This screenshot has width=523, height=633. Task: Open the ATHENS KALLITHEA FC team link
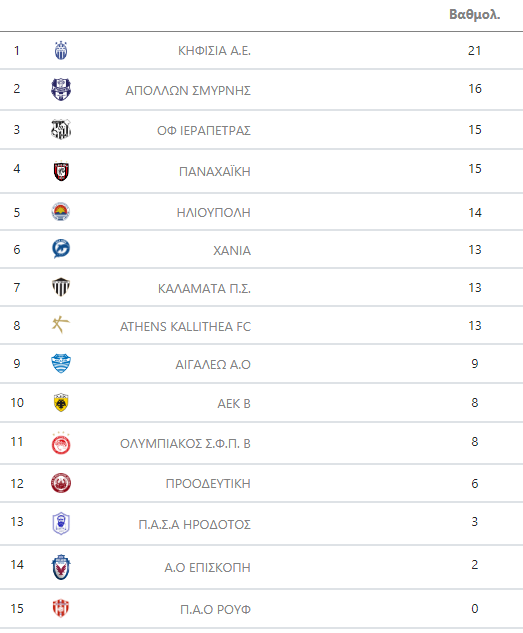pyautogui.click(x=185, y=327)
